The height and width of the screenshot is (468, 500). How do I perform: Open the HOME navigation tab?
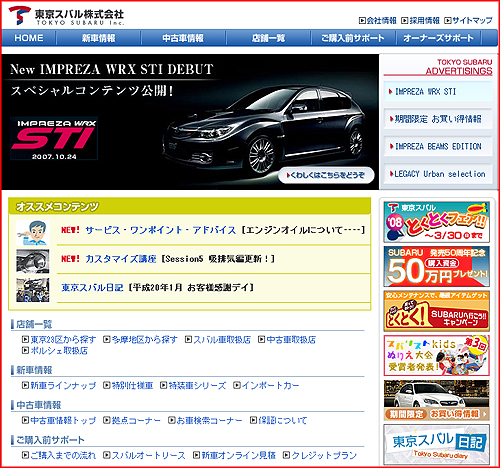[x=29, y=38]
